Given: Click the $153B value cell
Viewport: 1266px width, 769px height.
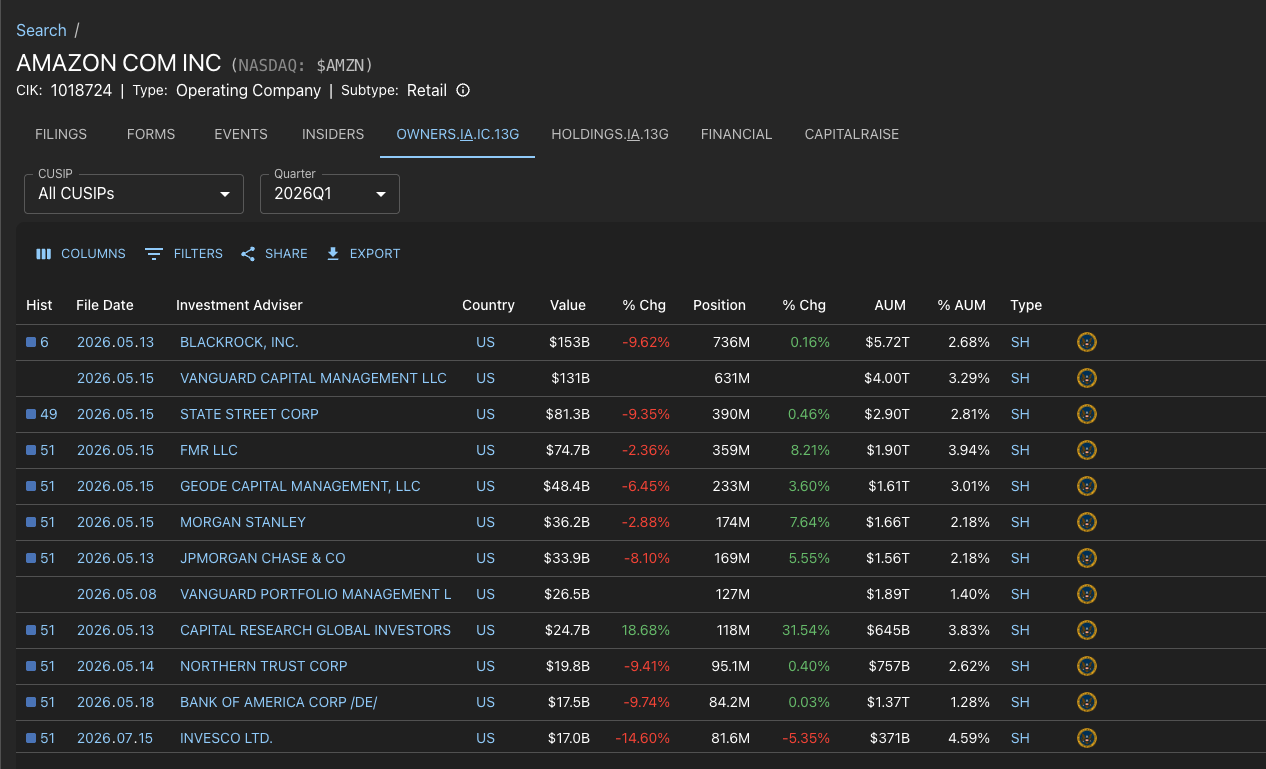Looking at the screenshot, I should [x=570, y=342].
